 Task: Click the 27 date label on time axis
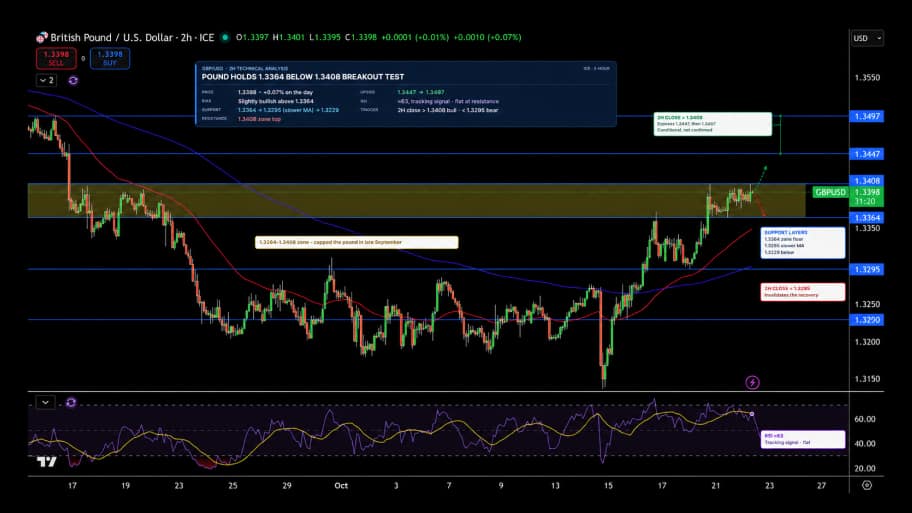pyautogui.click(x=821, y=485)
